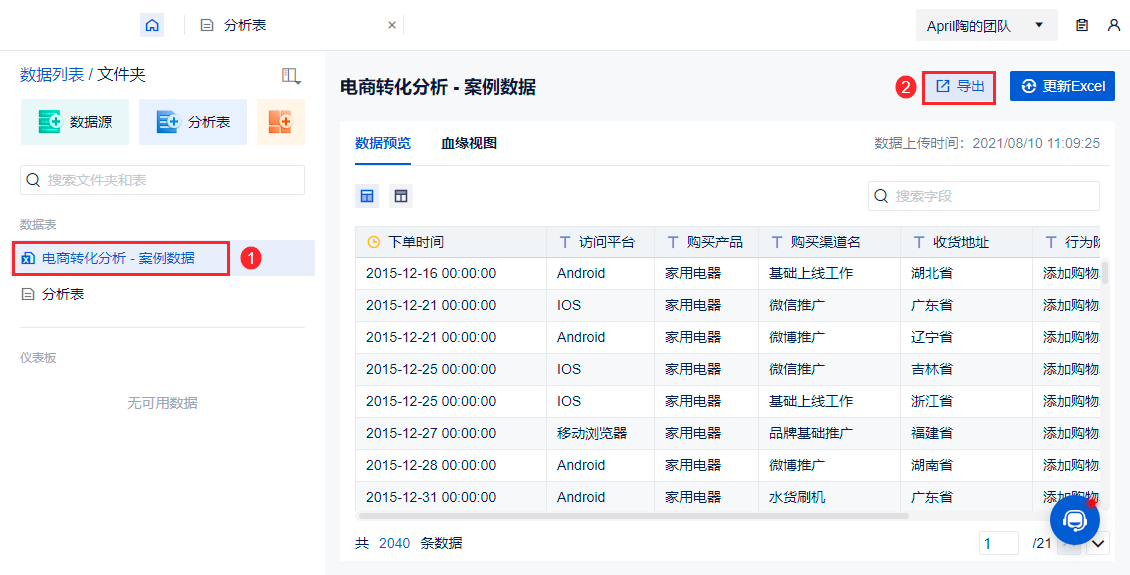
Task: Select 电商转化分析 - 案例数据 in data list
Action: (x=118, y=258)
